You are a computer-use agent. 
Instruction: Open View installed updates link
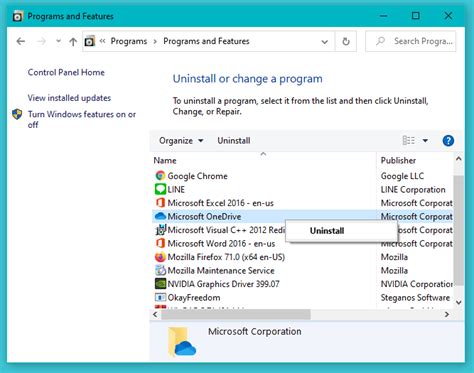[69, 98]
